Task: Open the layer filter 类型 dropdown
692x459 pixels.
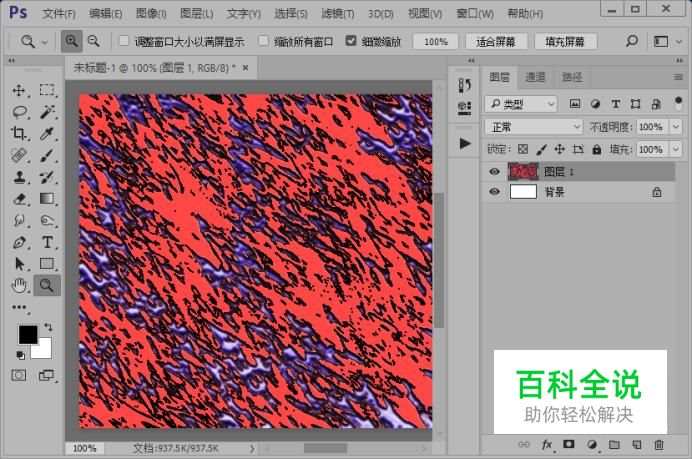Action: tap(521, 104)
